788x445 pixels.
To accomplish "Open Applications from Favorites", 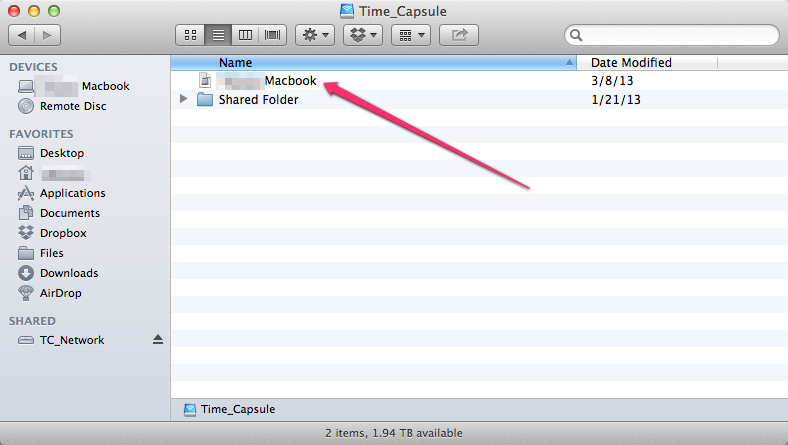I will point(85,193).
